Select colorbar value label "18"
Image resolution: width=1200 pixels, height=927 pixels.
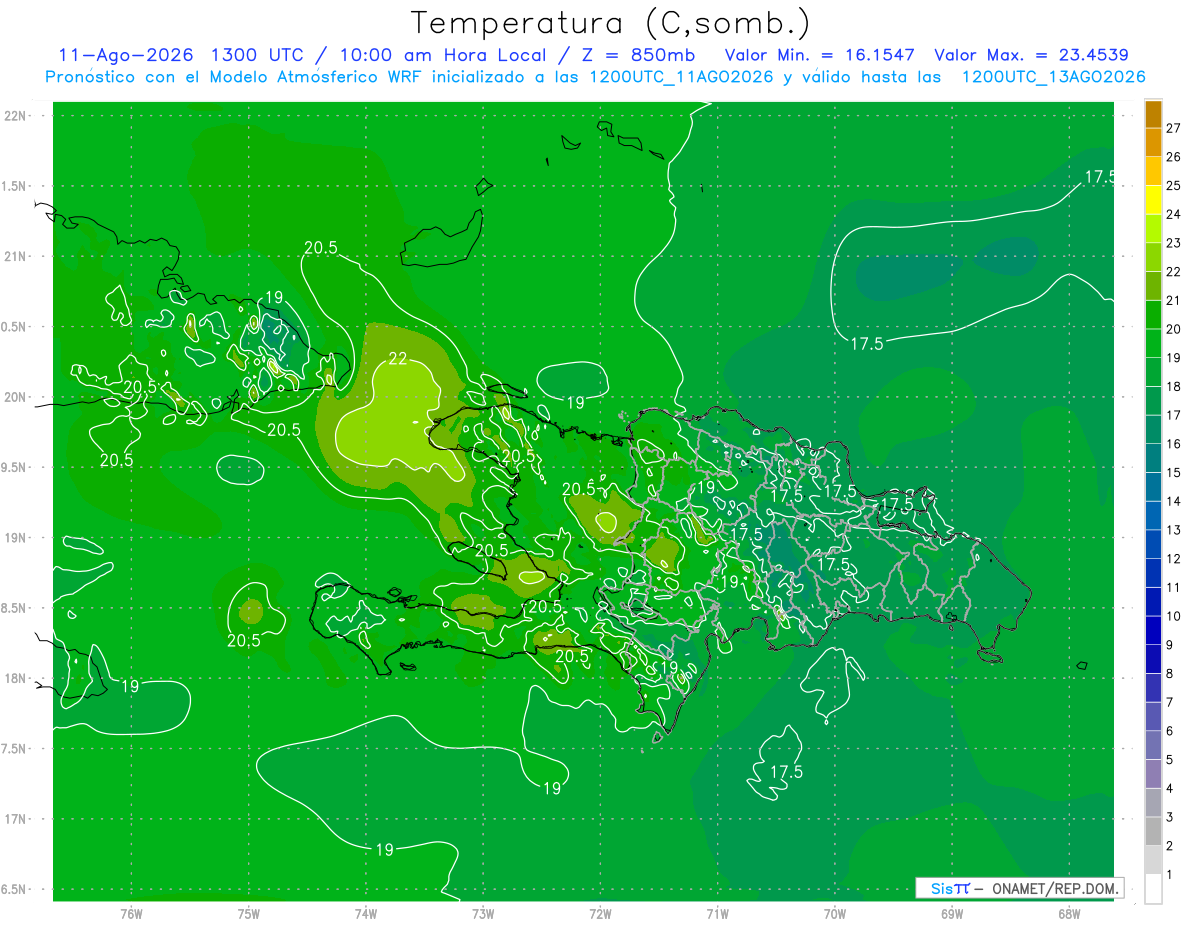coord(1173,386)
